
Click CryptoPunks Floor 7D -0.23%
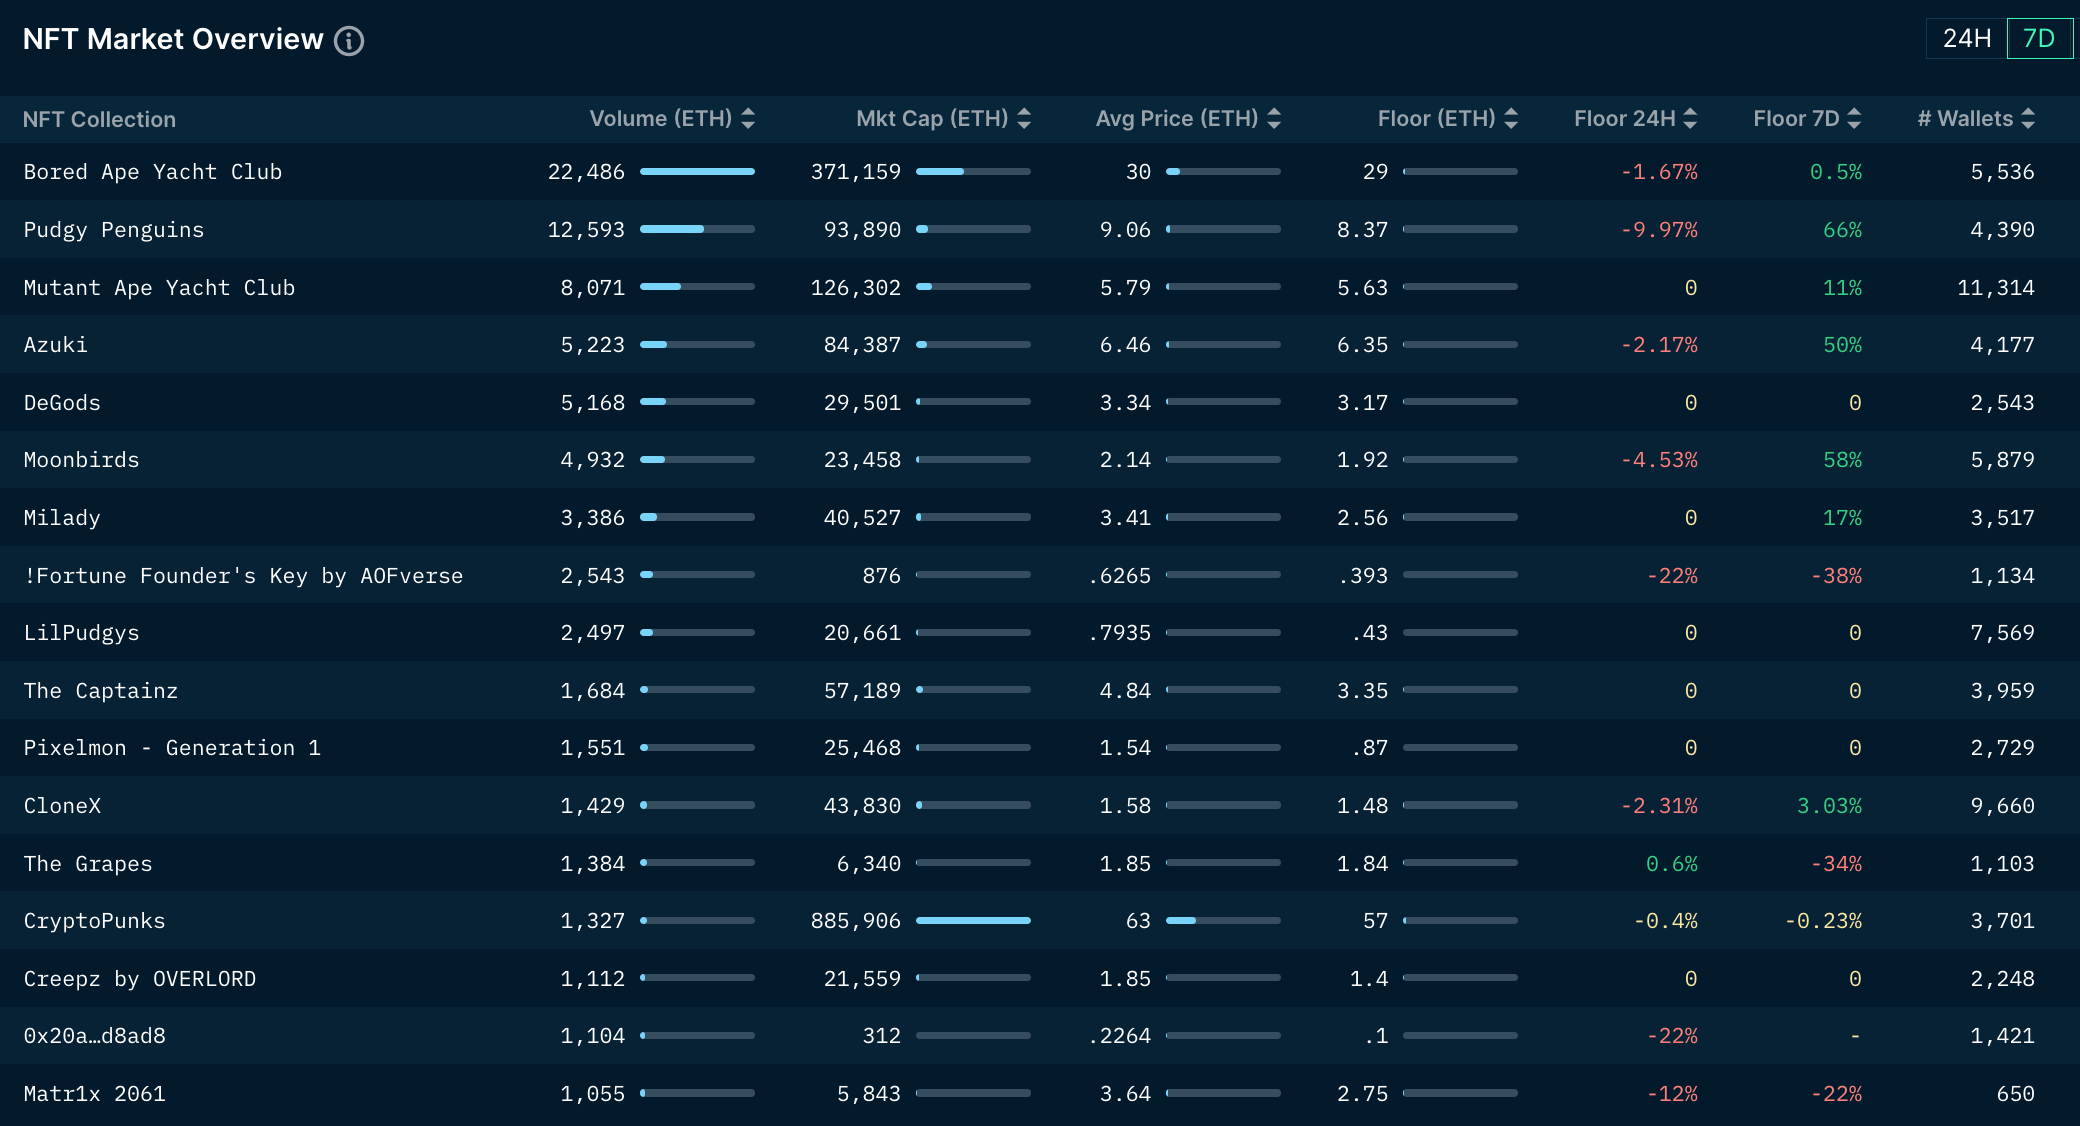click(1823, 921)
